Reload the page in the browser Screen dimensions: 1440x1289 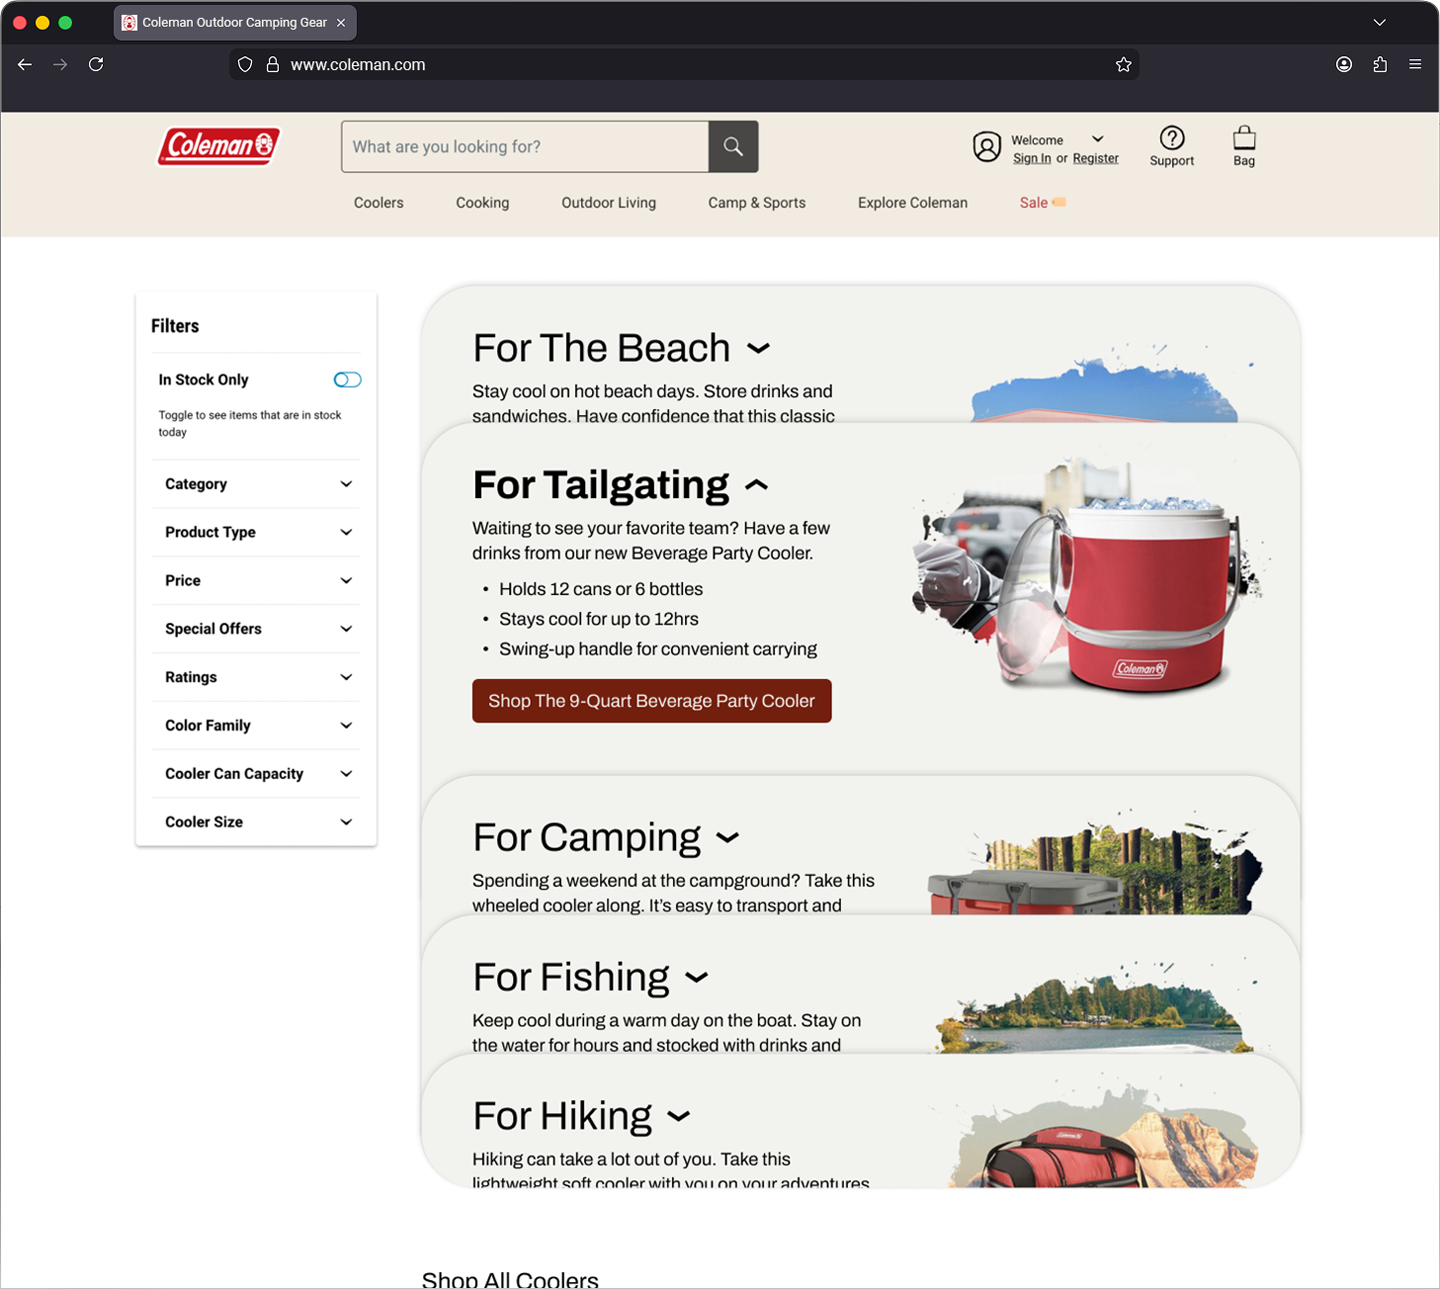[96, 65]
